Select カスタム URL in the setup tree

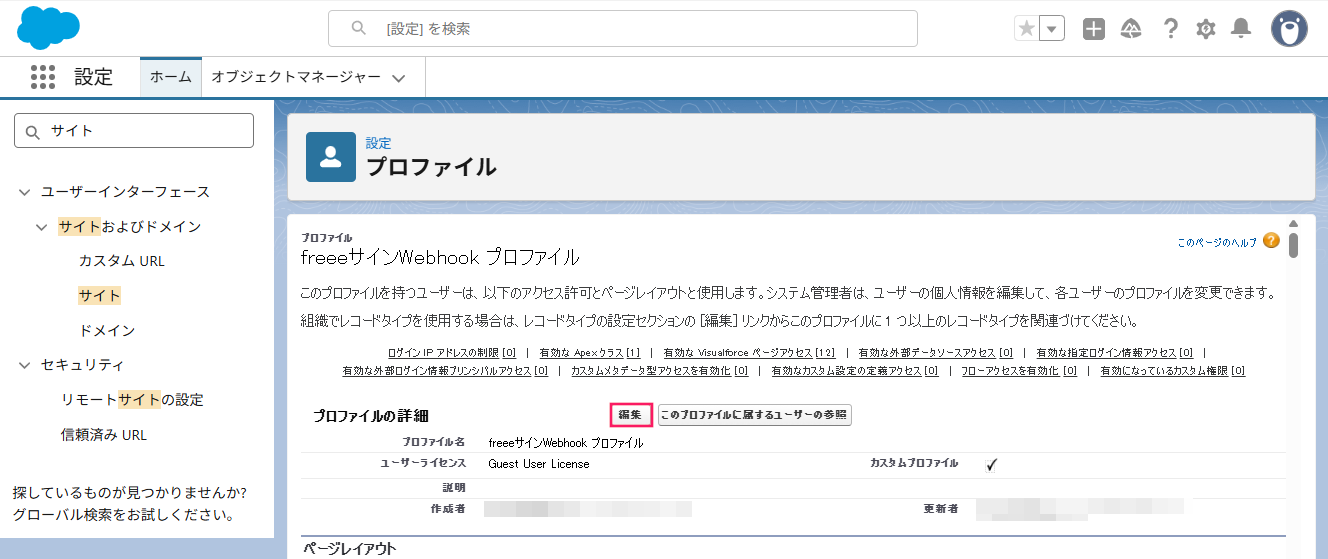(121, 261)
